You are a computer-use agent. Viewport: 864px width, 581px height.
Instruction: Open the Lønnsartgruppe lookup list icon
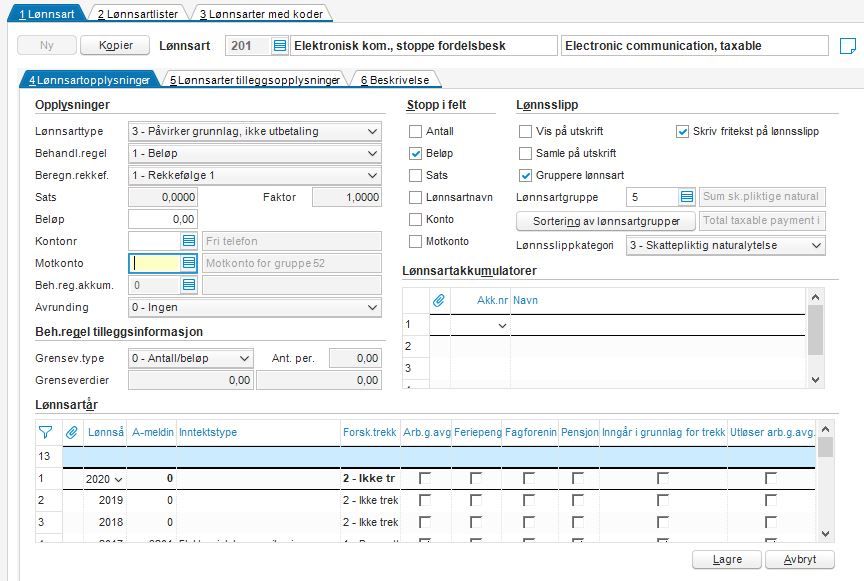[687, 197]
